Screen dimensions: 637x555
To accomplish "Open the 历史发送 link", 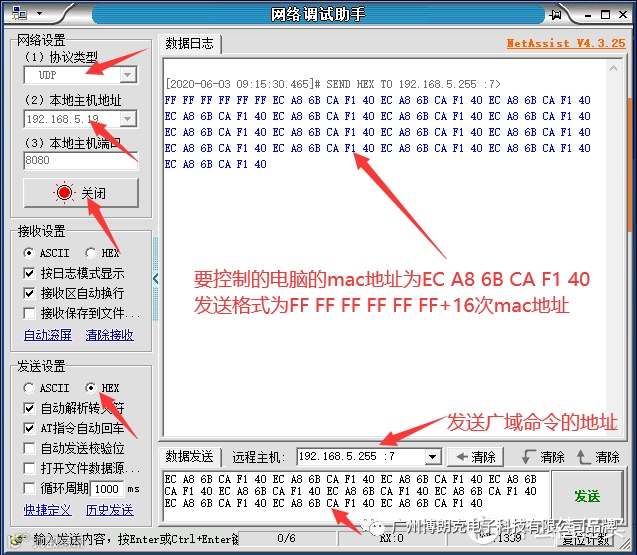I will 109,510.
